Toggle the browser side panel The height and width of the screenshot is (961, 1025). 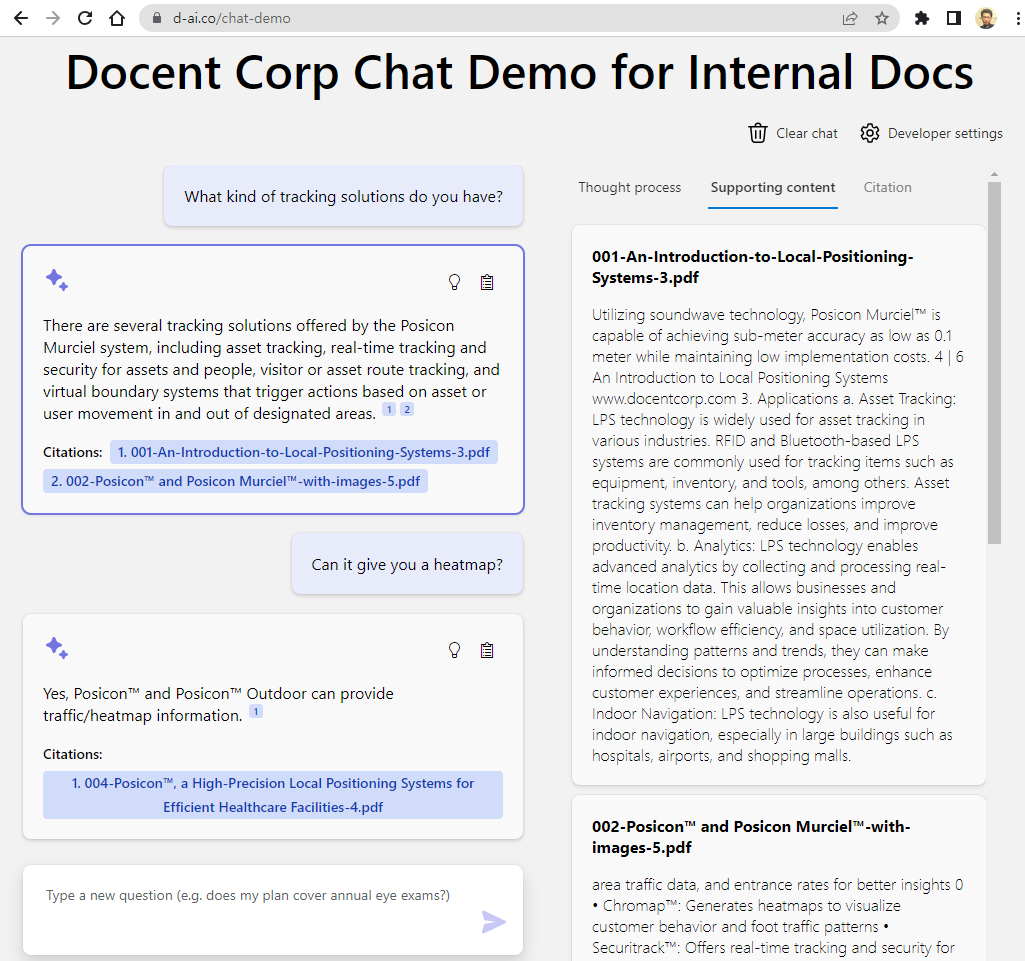pos(954,18)
